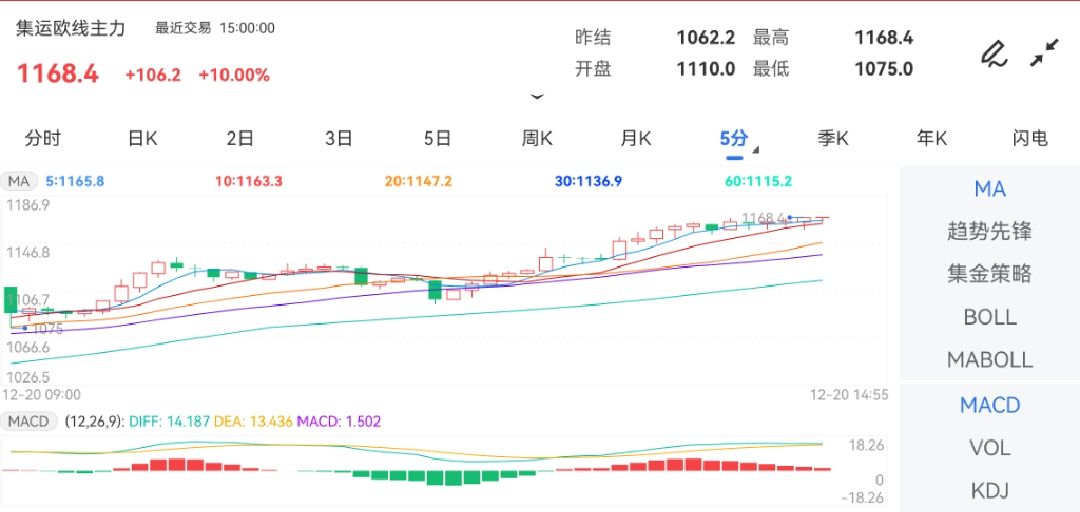Viewport: 1080px width, 512px height.
Task: Switch to the 日K tab
Action: [x=143, y=139]
